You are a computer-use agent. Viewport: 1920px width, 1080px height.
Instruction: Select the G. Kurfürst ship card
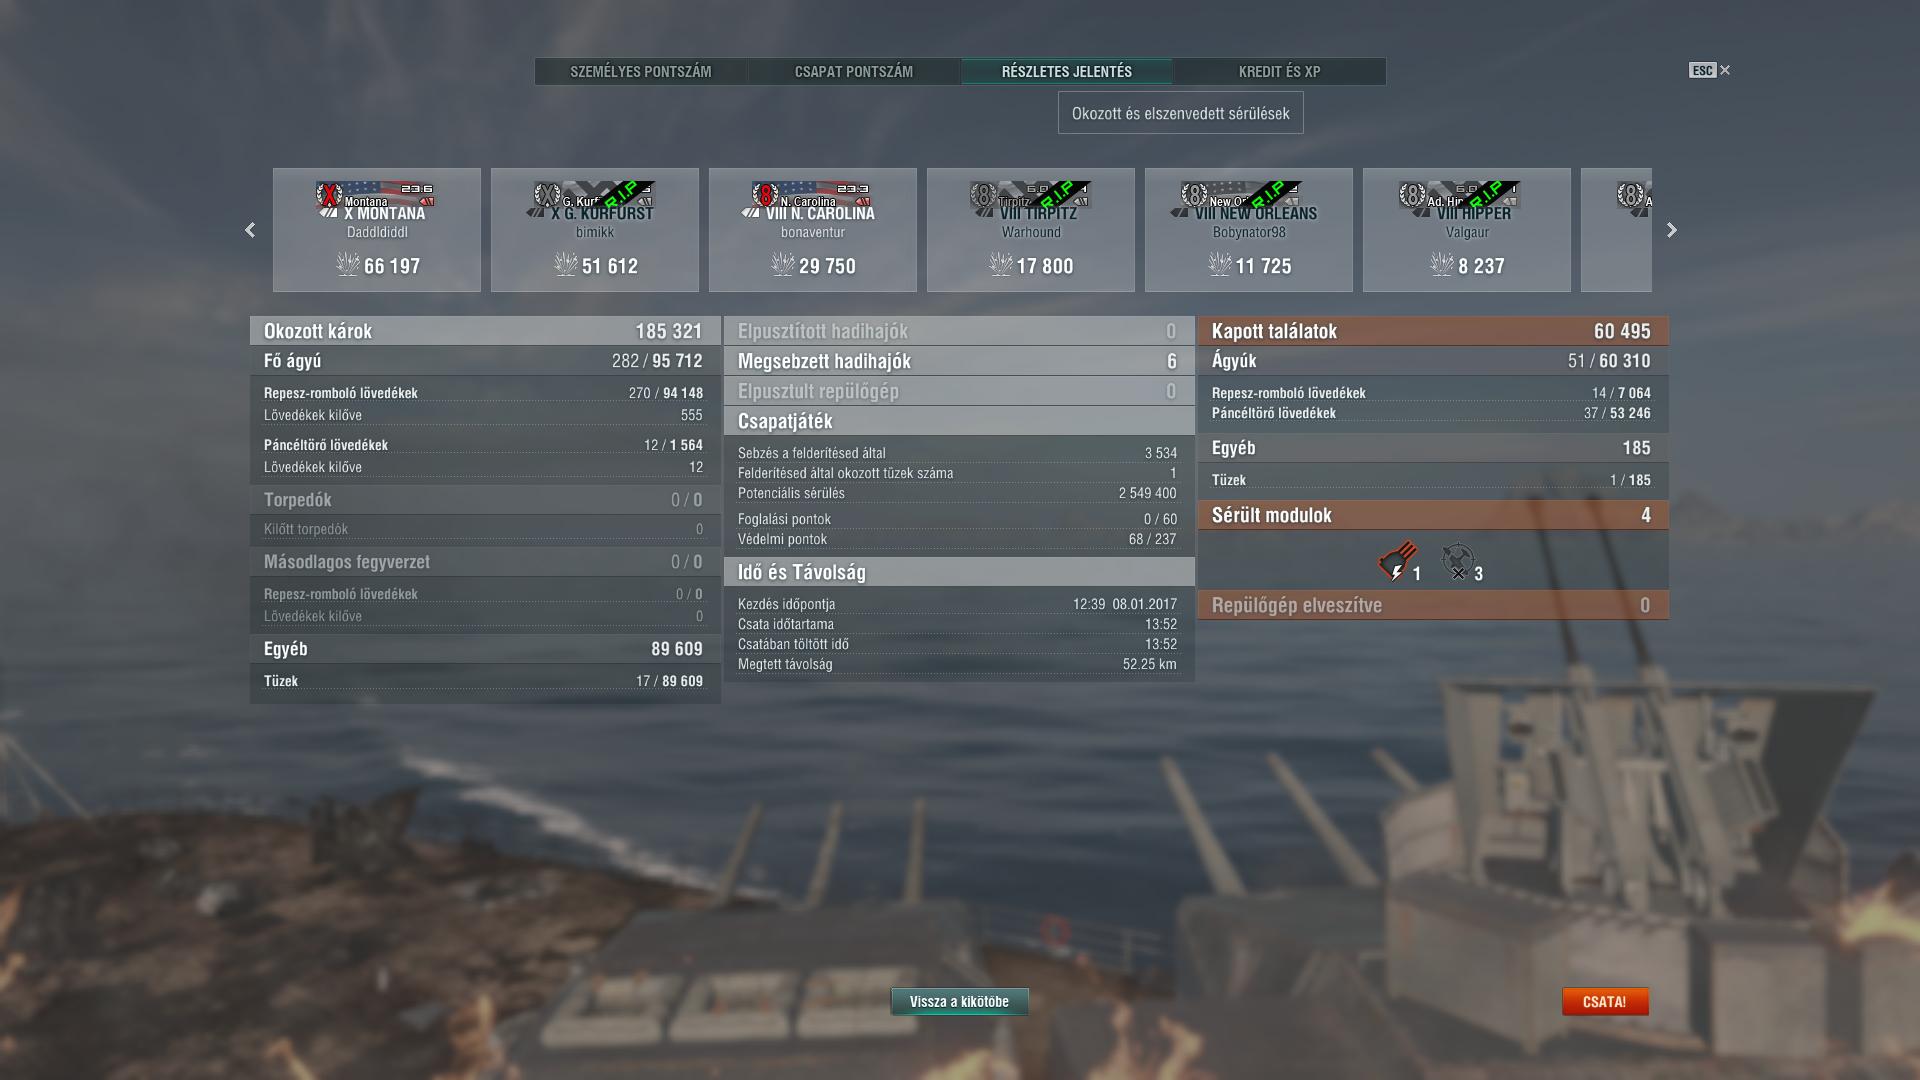coord(595,230)
